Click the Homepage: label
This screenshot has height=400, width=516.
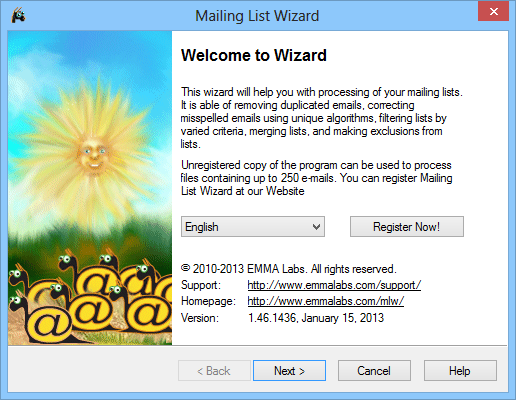208,301
